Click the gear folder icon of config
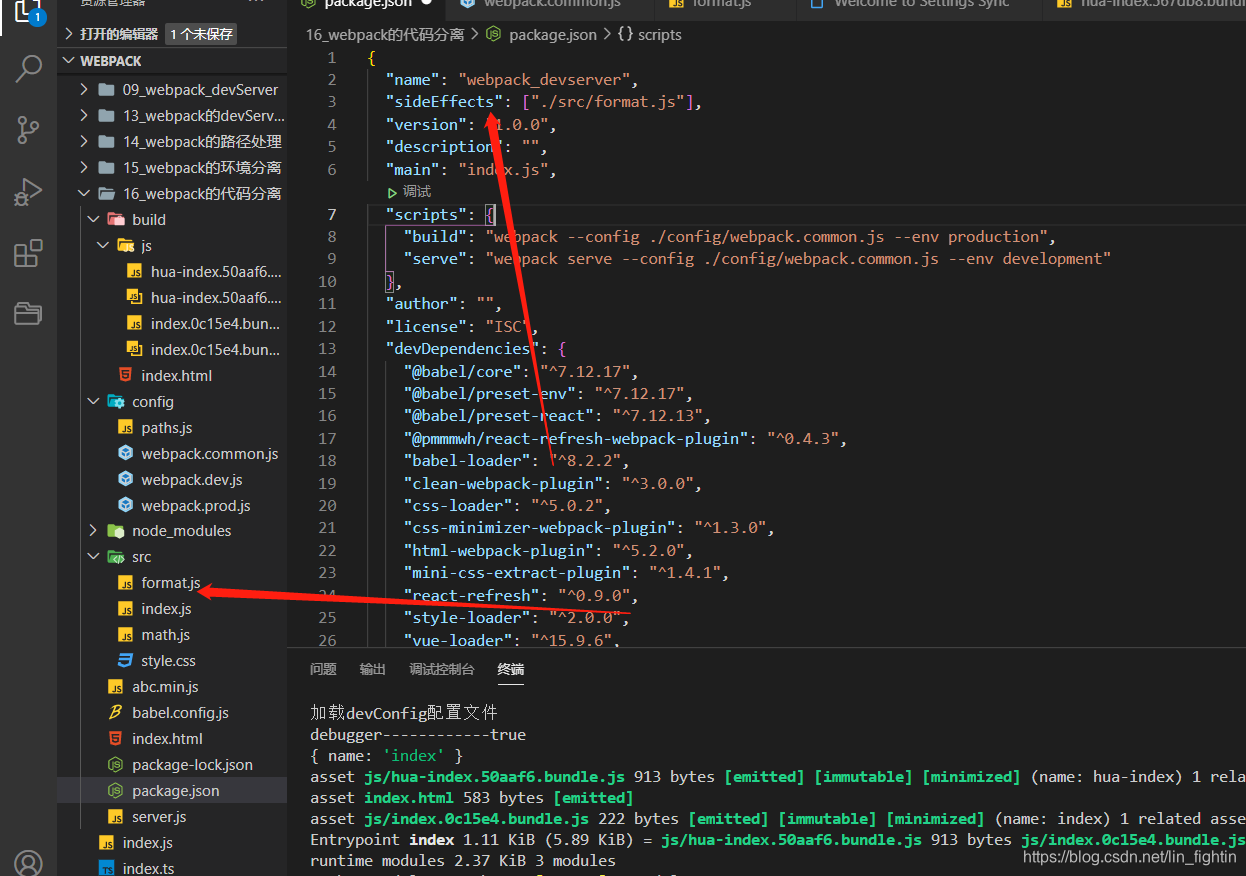Screen dimensions: 1246x876 [x=116, y=401]
